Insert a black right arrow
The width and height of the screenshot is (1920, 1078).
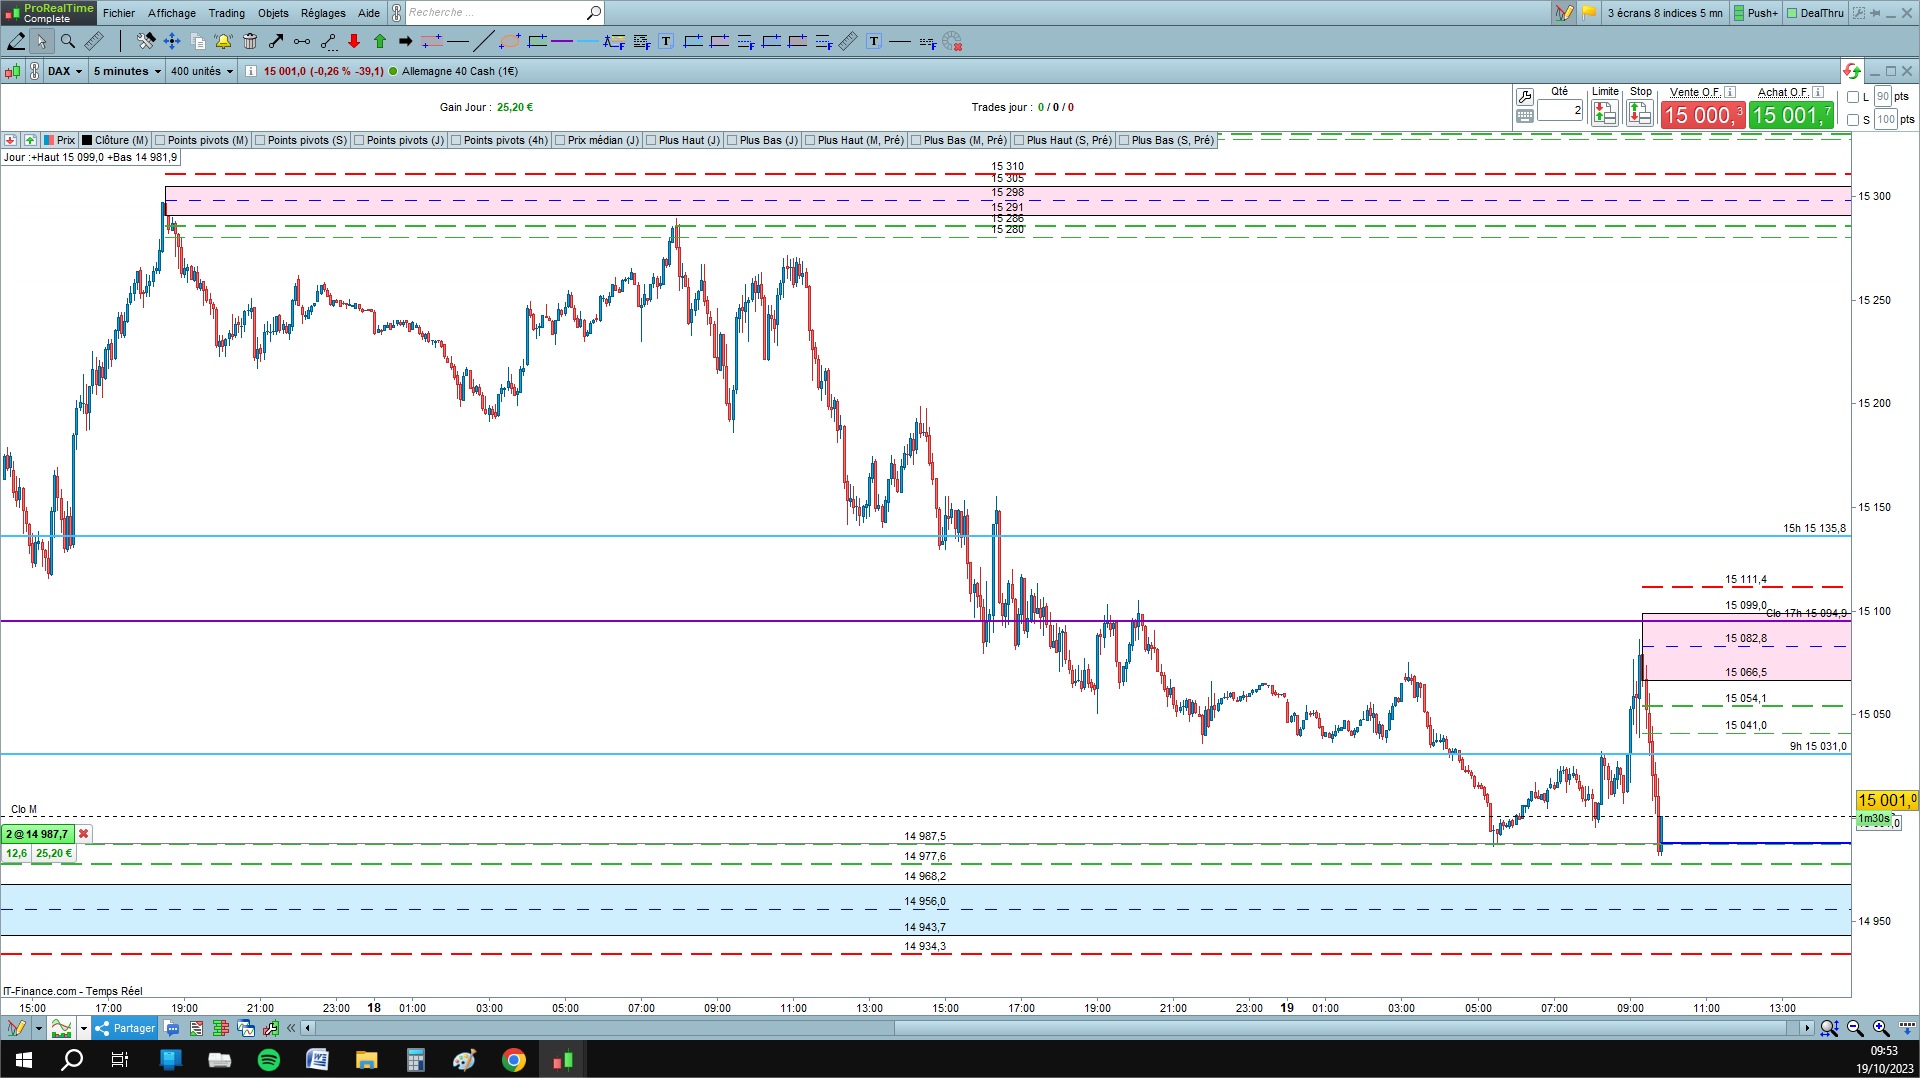[405, 41]
